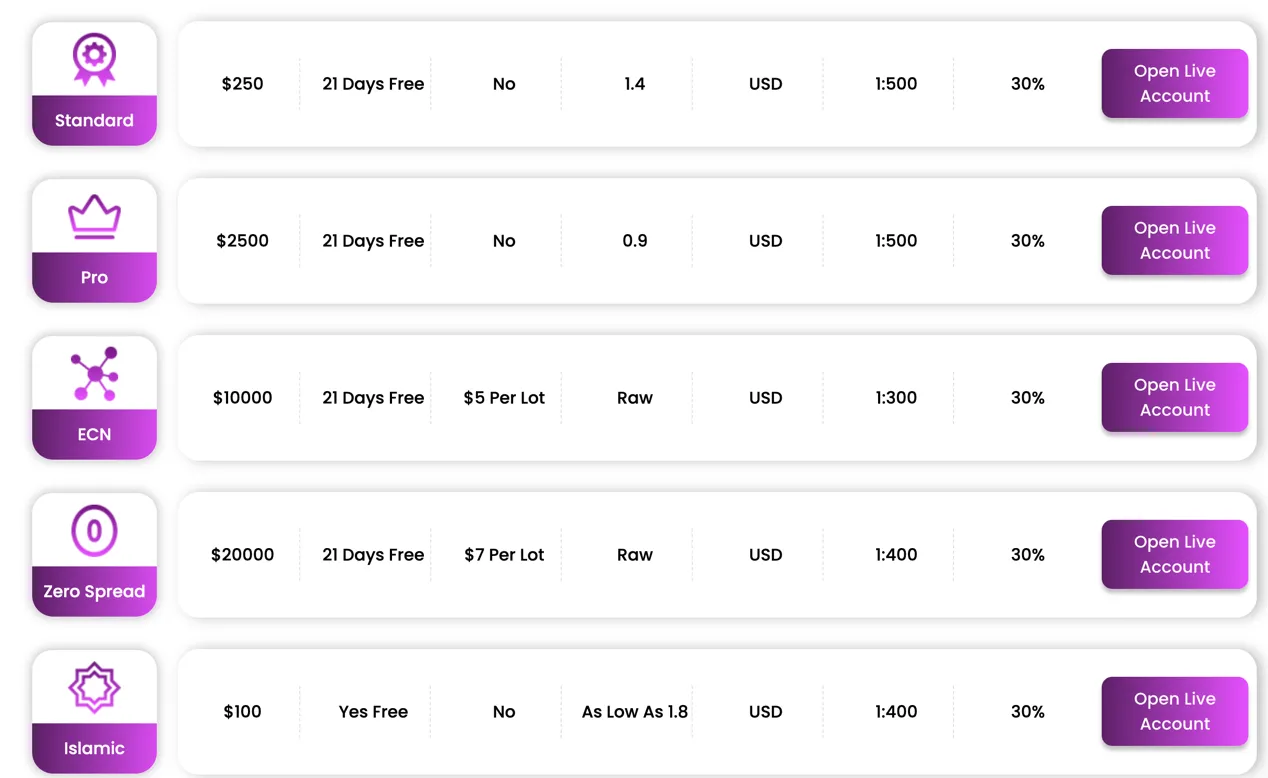The image size is (1268, 778).
Task: Click the $7 Per Lot commission text
Action: click(504, 555)
